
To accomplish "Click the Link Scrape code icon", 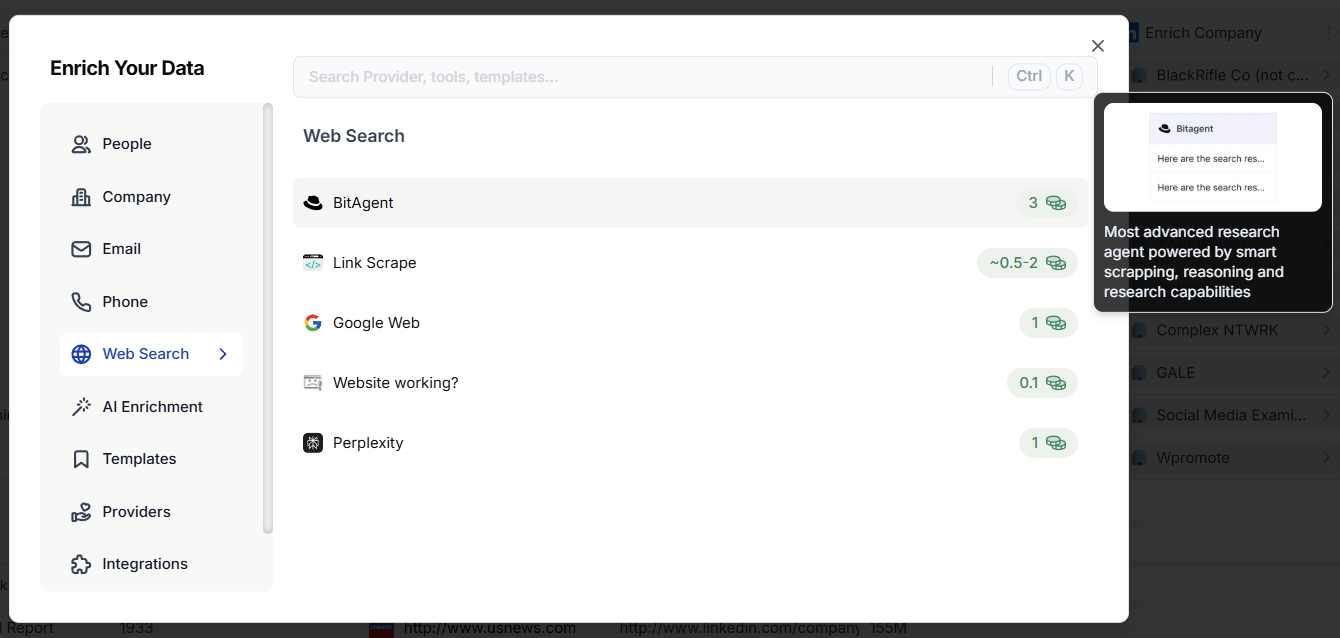I will pos(313,263).
